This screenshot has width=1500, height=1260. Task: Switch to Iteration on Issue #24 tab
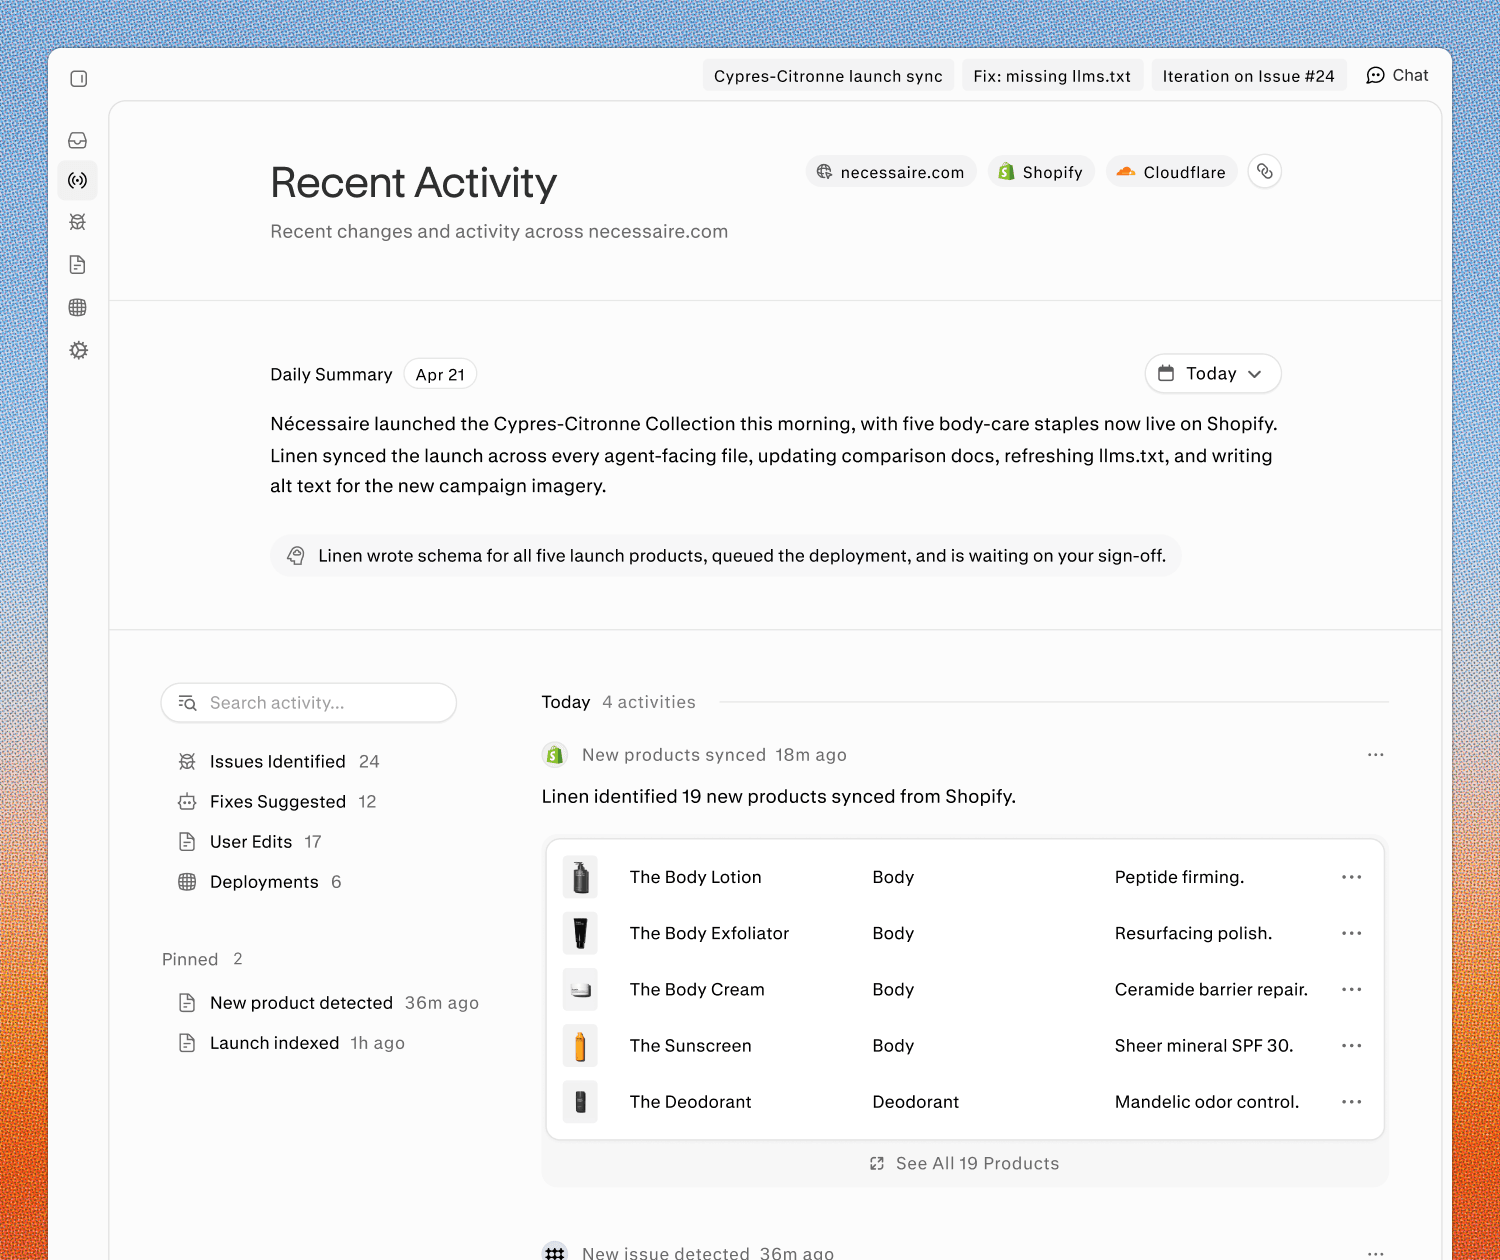tap(1248, 76)
